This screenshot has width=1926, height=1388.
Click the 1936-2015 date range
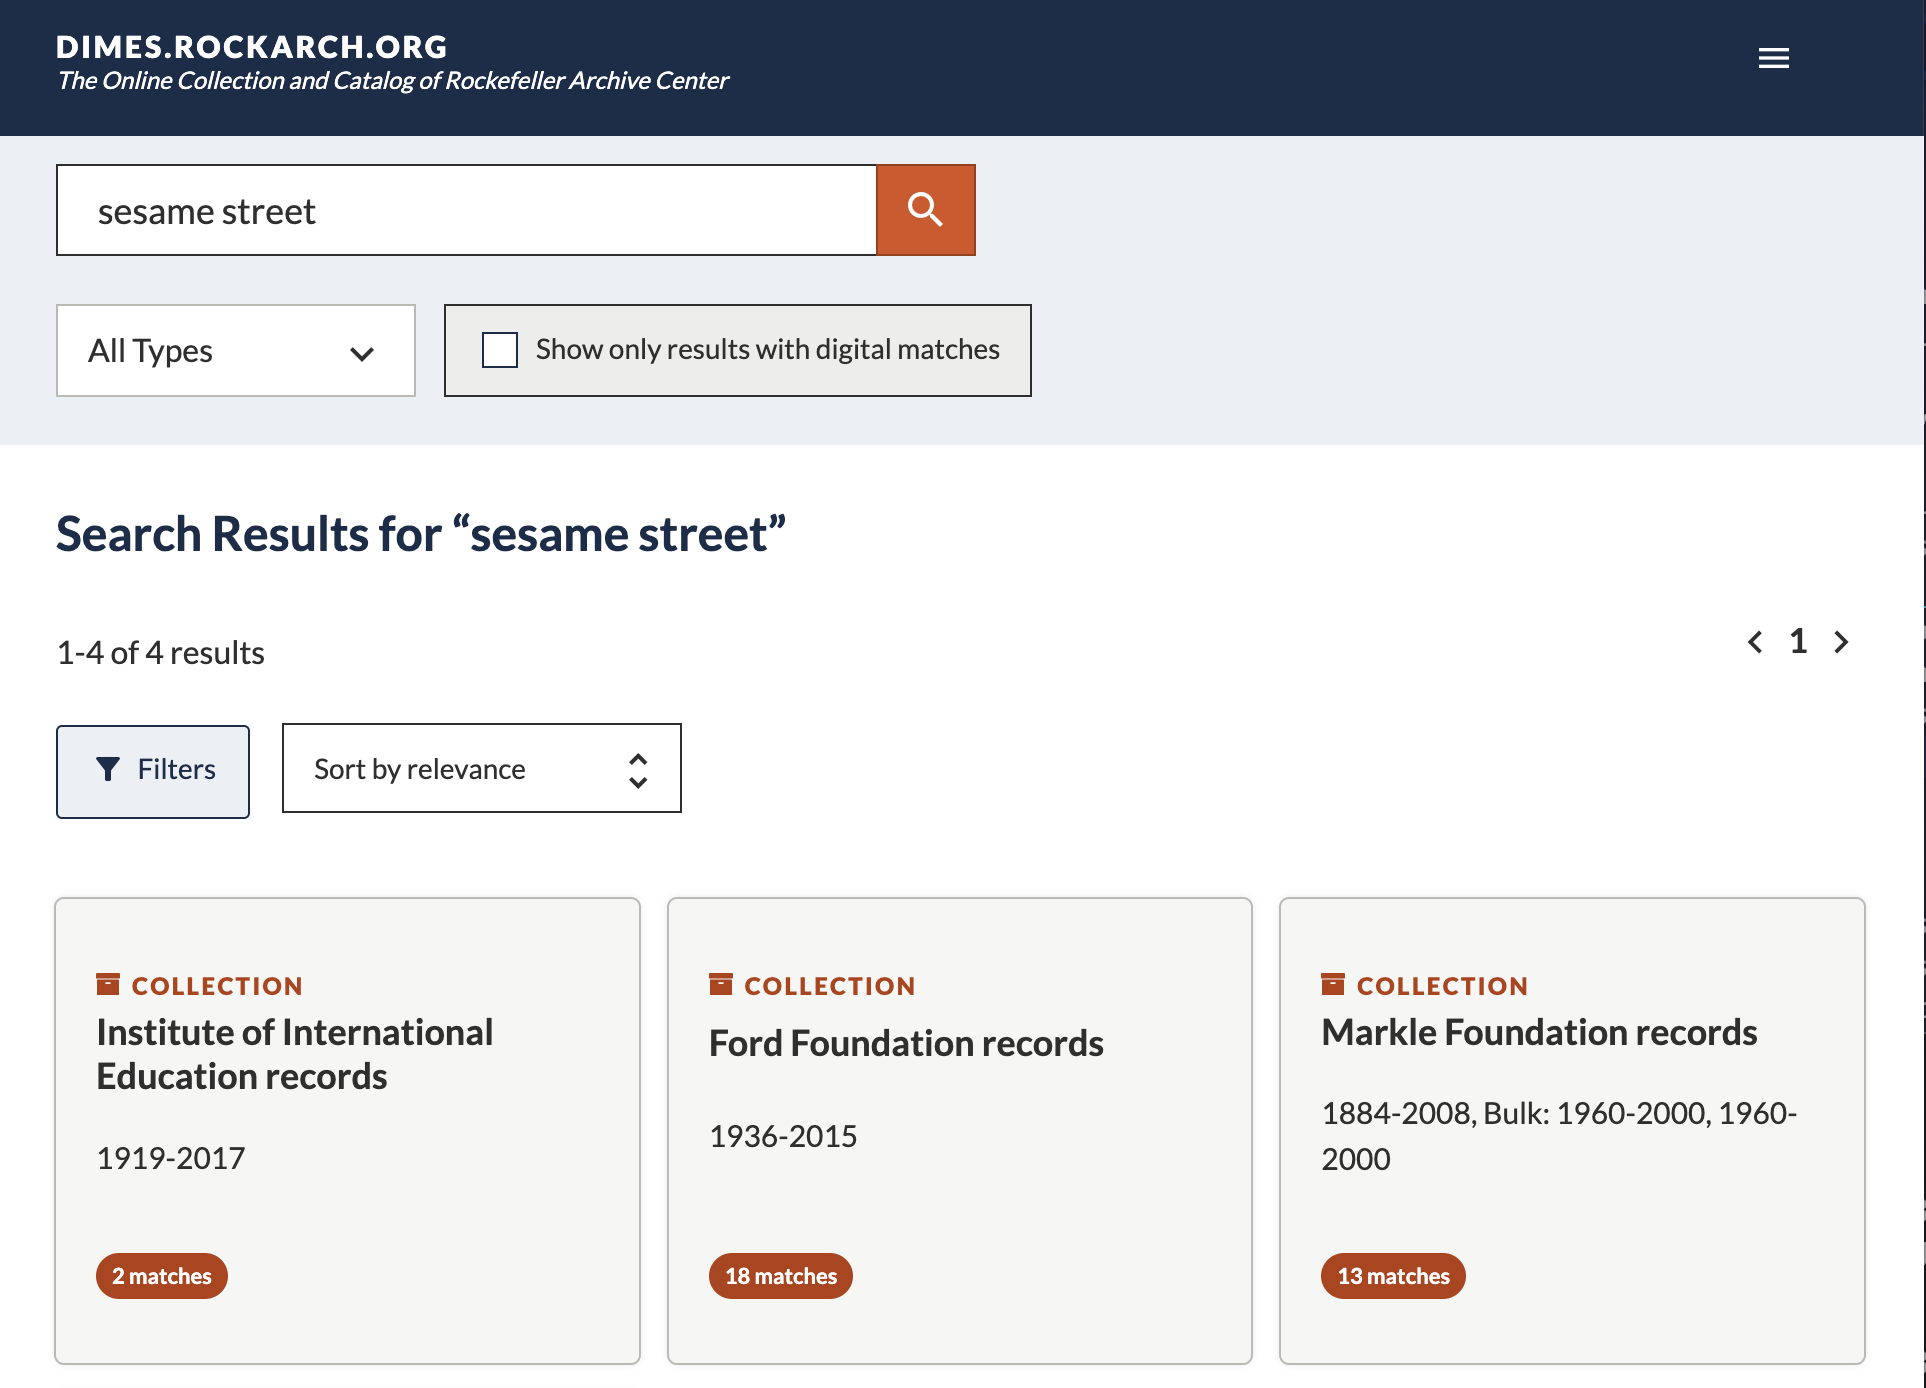tap(783, 1136)
